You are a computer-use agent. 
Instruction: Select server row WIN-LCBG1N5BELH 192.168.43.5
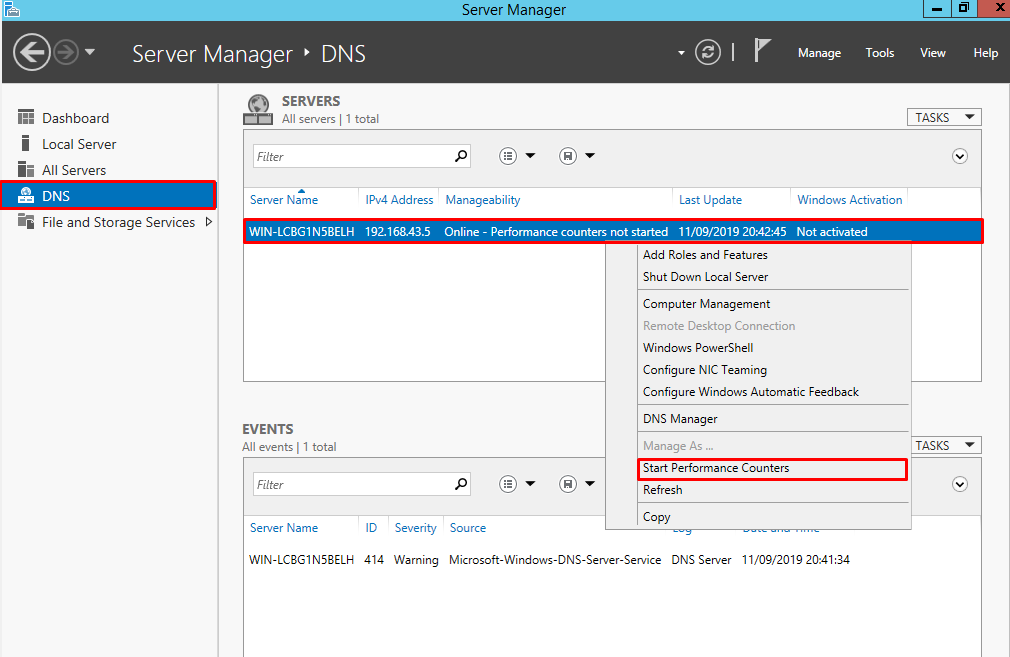click(613, 231)
